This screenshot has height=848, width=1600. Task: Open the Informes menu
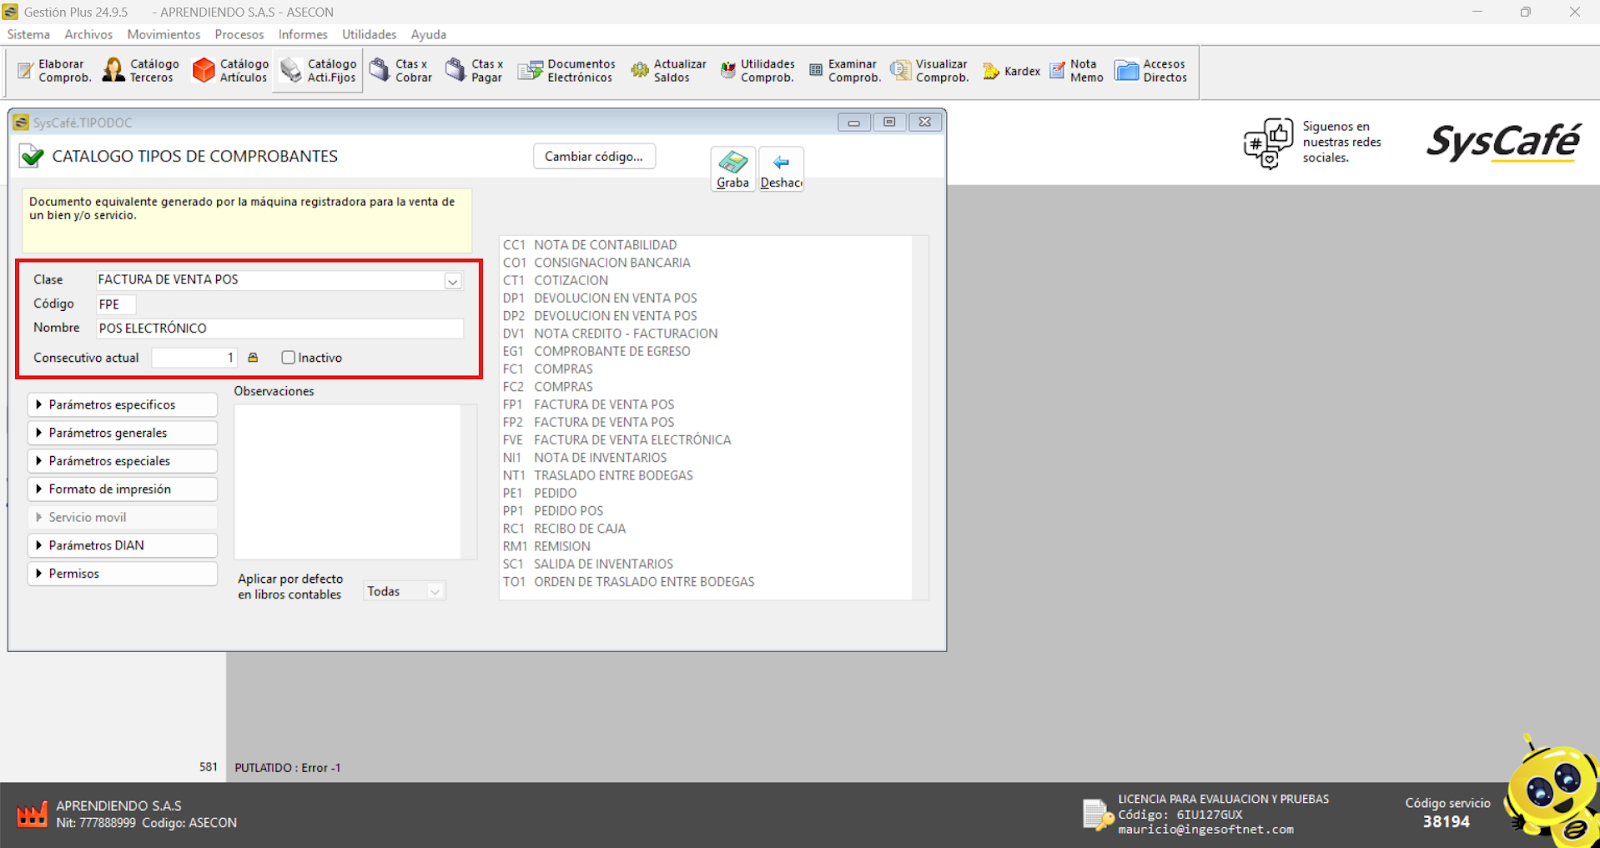[302, 35]
